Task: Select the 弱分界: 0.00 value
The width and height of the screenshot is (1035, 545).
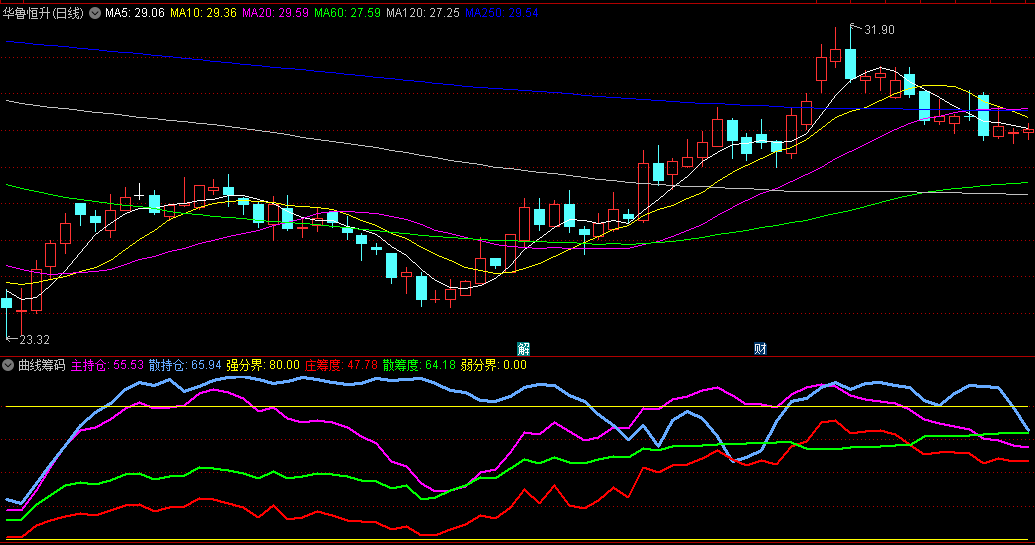Action: coord(493,365)
